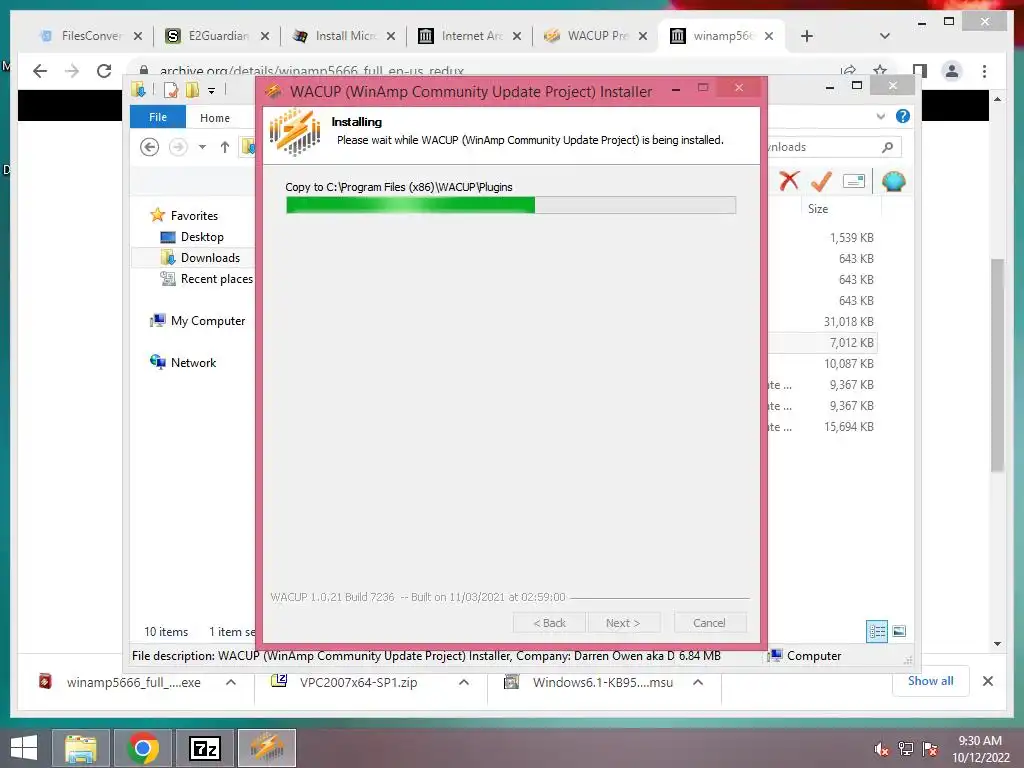Open Explorer recent locations dropdown arrow
Image resolution: width=1024 pixels, height=768 pixels.
202,147
